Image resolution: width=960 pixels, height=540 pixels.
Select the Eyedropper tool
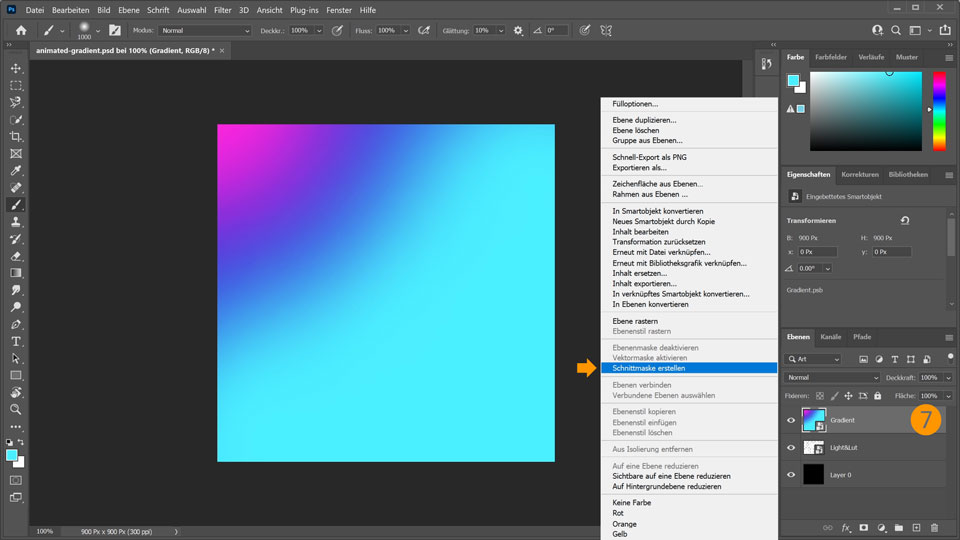[x=16, y=171]
